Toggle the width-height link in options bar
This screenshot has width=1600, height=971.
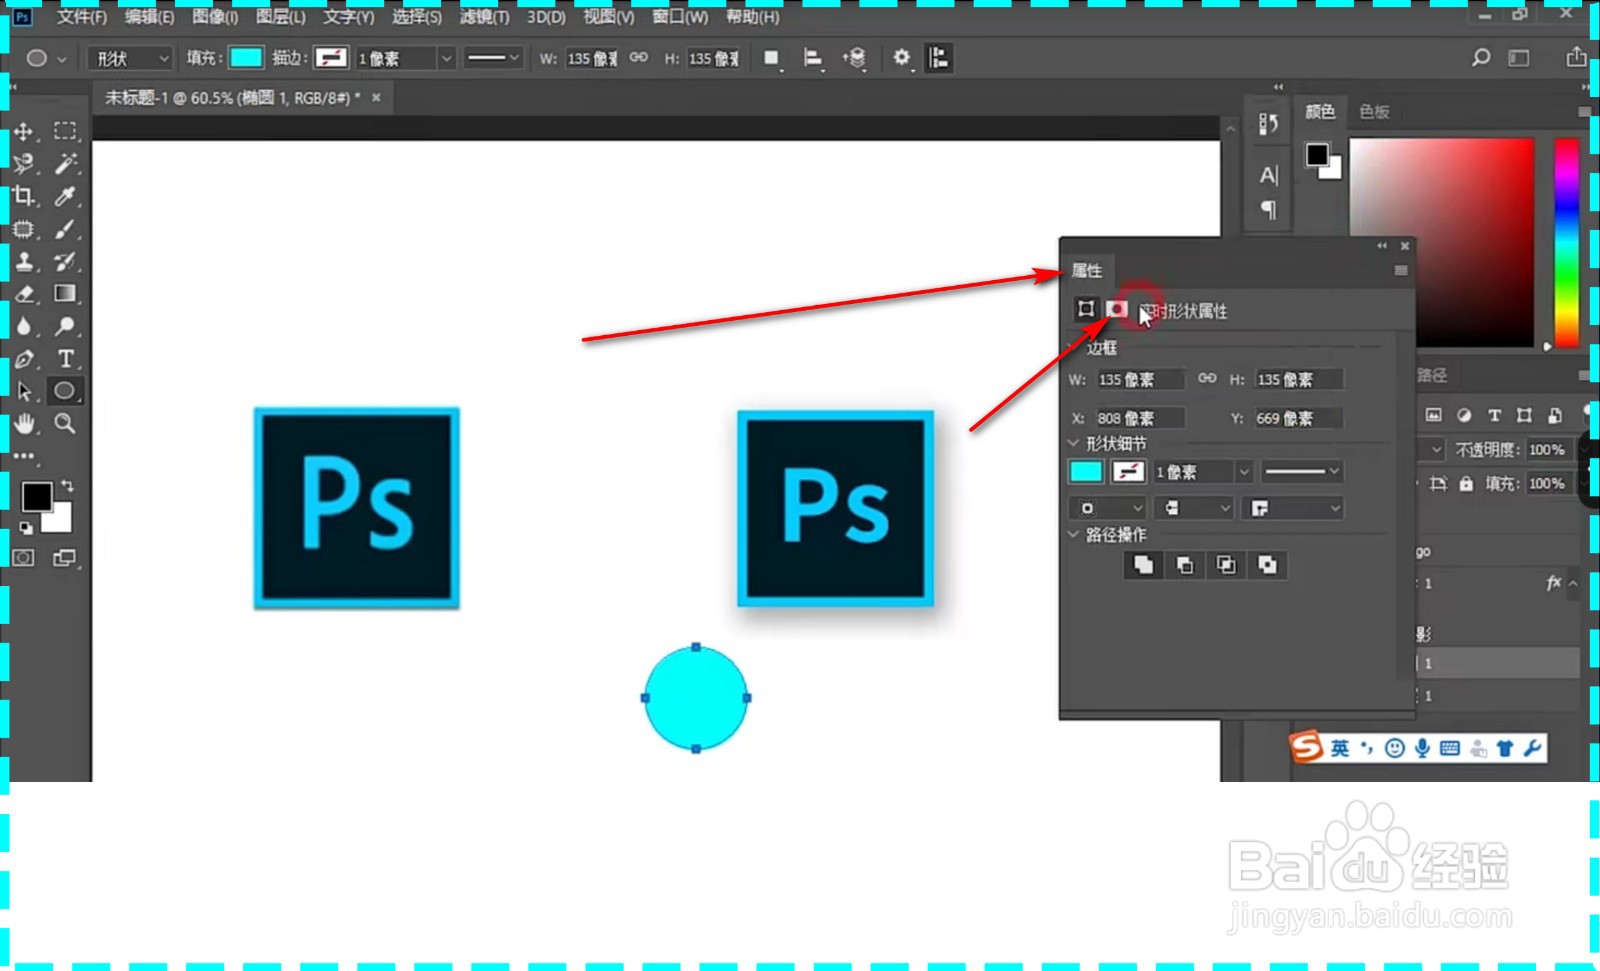point(639,58)
